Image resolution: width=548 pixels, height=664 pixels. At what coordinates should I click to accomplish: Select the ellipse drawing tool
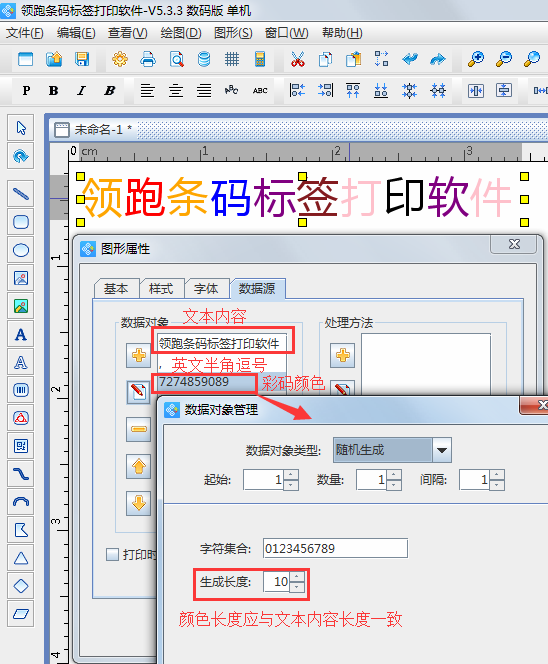pos(20,250)
